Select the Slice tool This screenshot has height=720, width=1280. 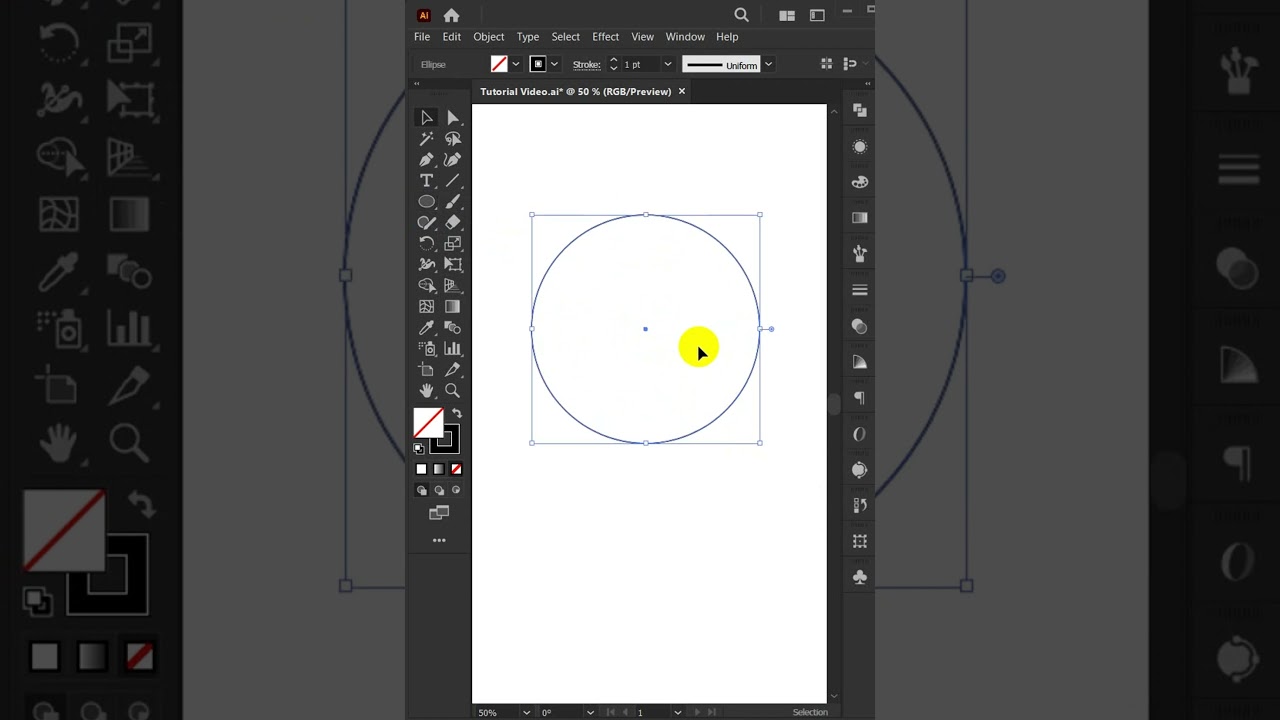click(x=453, y=370)
